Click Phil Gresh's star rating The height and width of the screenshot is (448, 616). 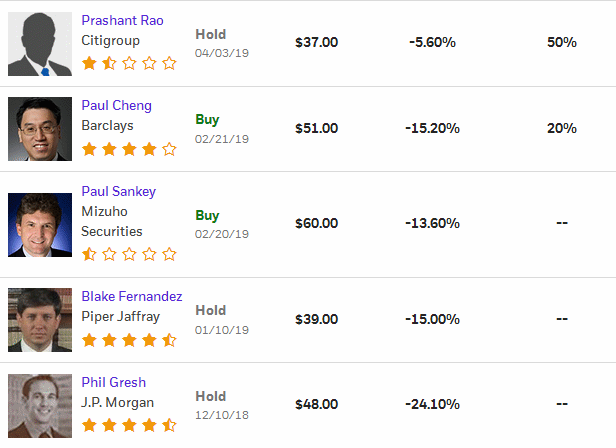(x=129, y=425)
